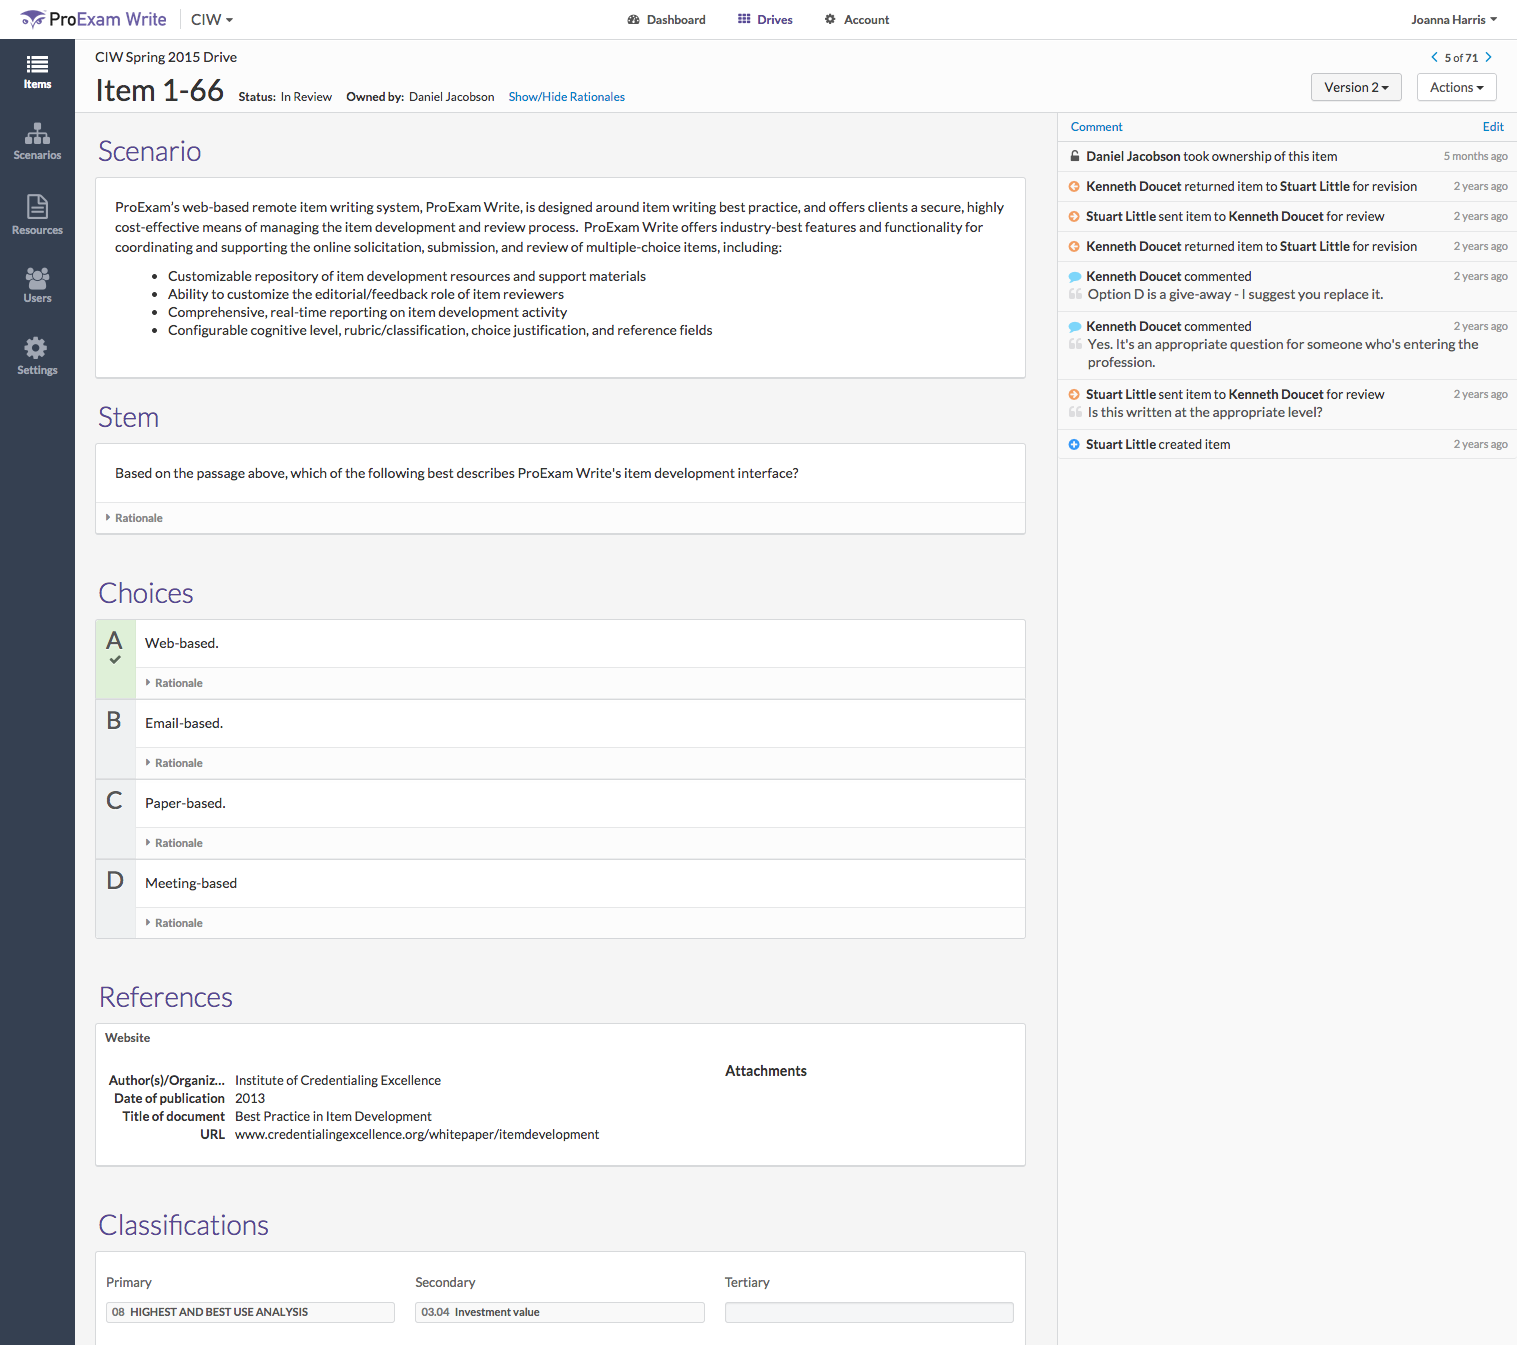Open the Settings sidebar section
1517x1345 pixels.
pyautogui.click(x=37, y=356)
